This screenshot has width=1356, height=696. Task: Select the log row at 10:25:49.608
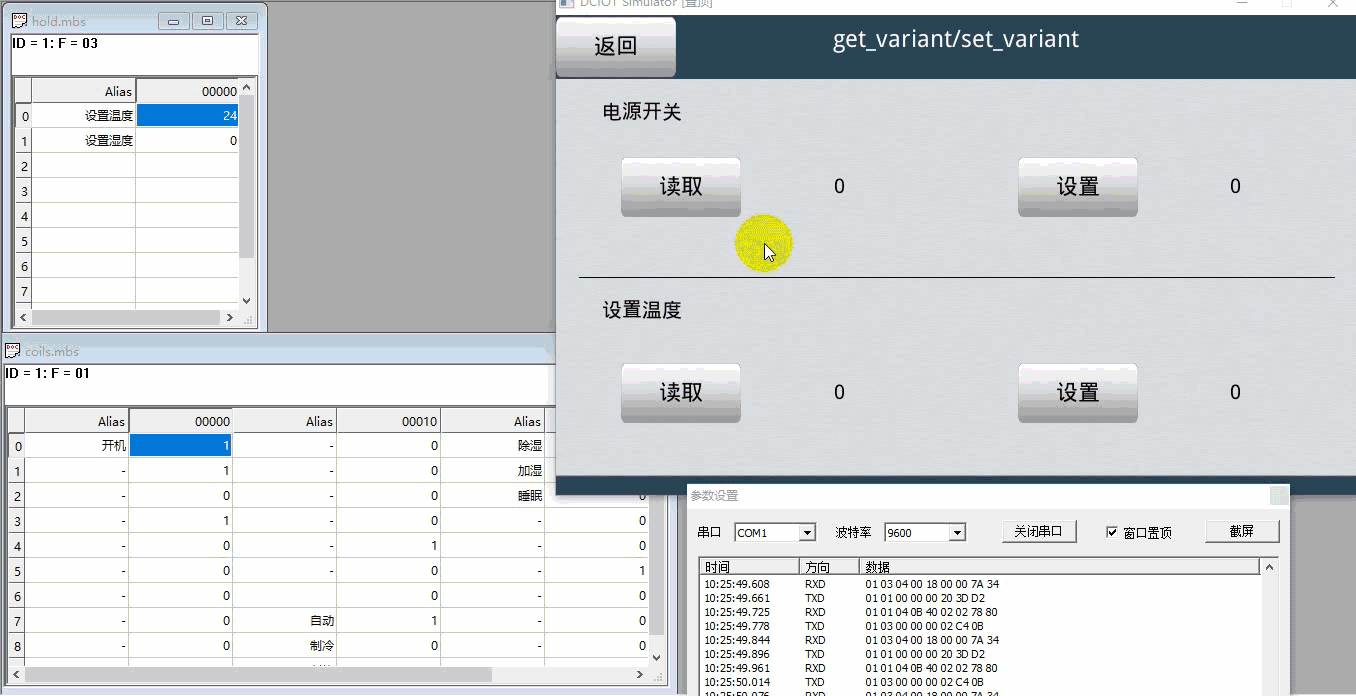click(x=980, y=584)
